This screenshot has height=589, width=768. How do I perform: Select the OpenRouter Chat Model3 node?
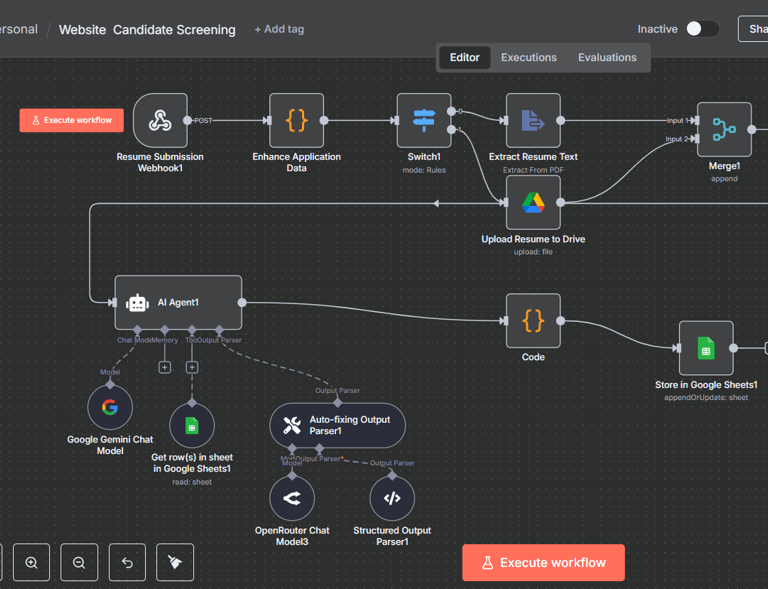(292, 498)
